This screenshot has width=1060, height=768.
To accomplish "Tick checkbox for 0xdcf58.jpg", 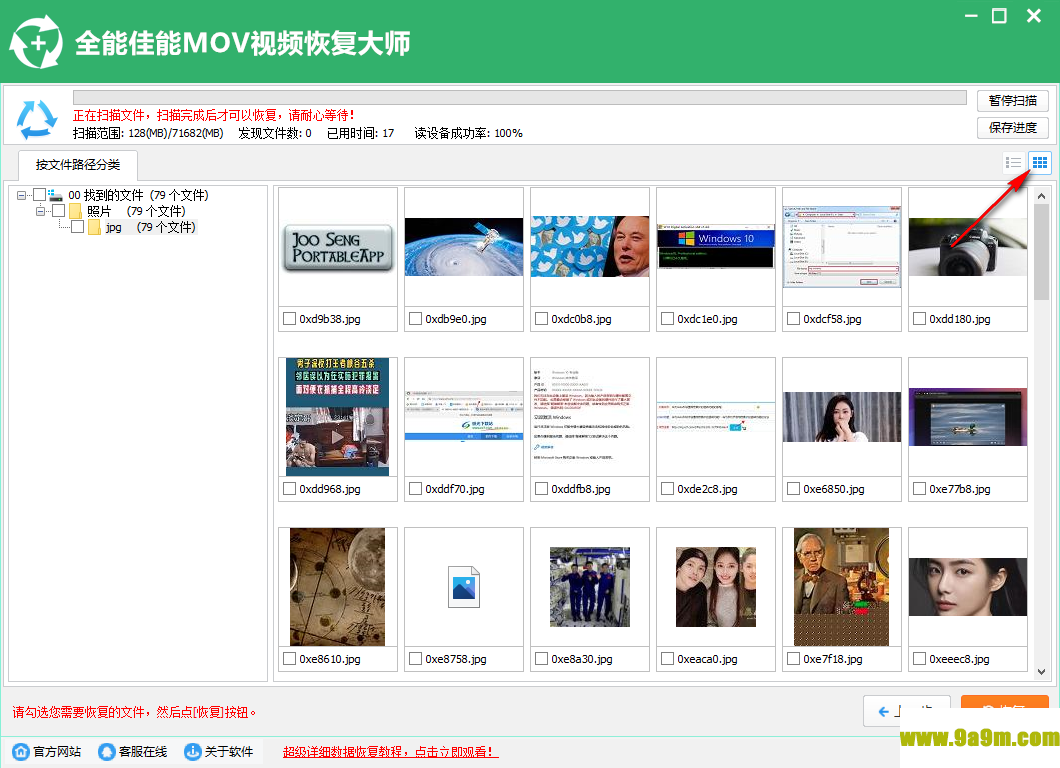I will click(x=793, y=318).
